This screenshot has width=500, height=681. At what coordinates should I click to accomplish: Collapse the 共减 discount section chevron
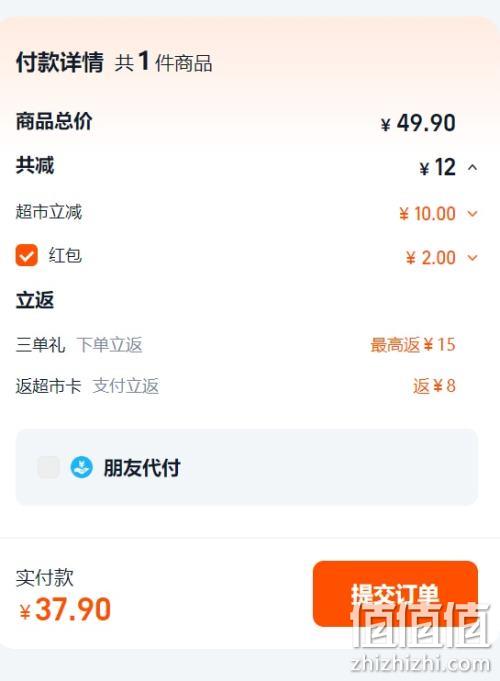tap(473, 167)
